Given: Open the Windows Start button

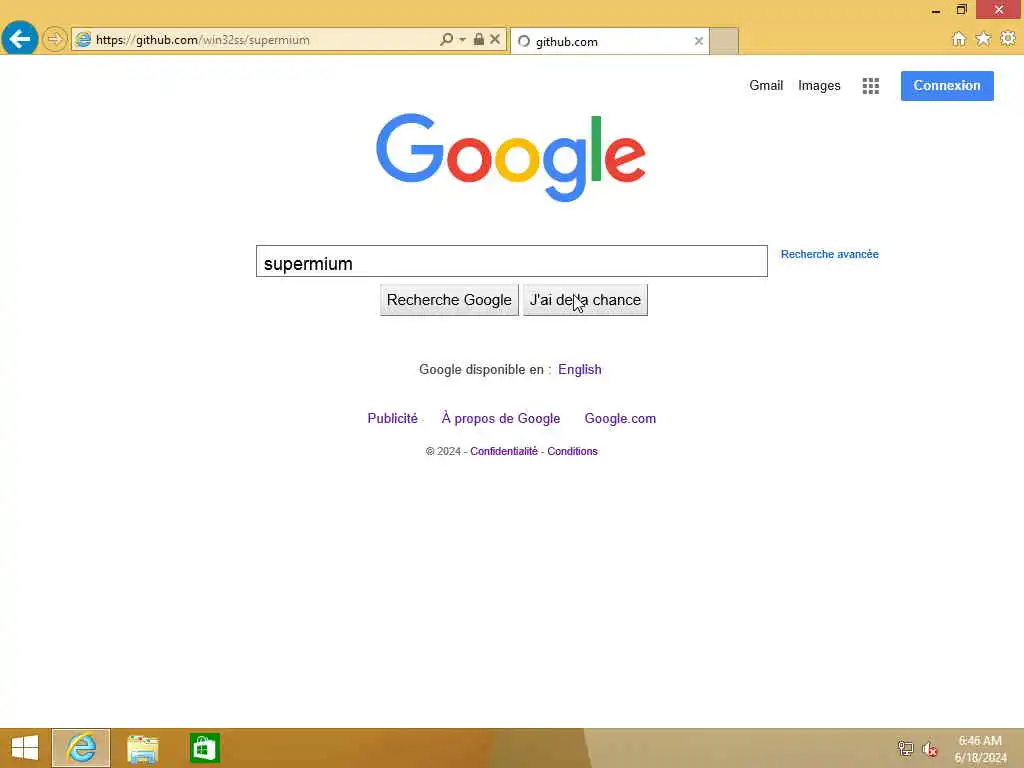Looking at the screenshot, I should [25, 748].
